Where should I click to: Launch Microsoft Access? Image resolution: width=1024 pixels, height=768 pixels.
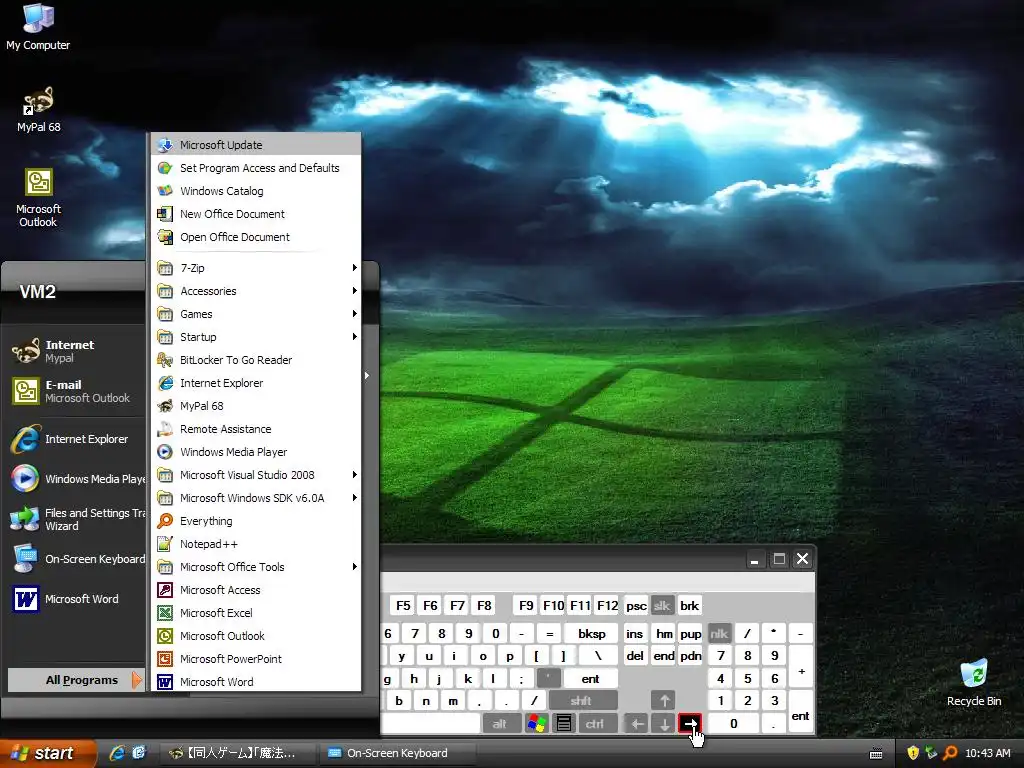tap(256, 590)
